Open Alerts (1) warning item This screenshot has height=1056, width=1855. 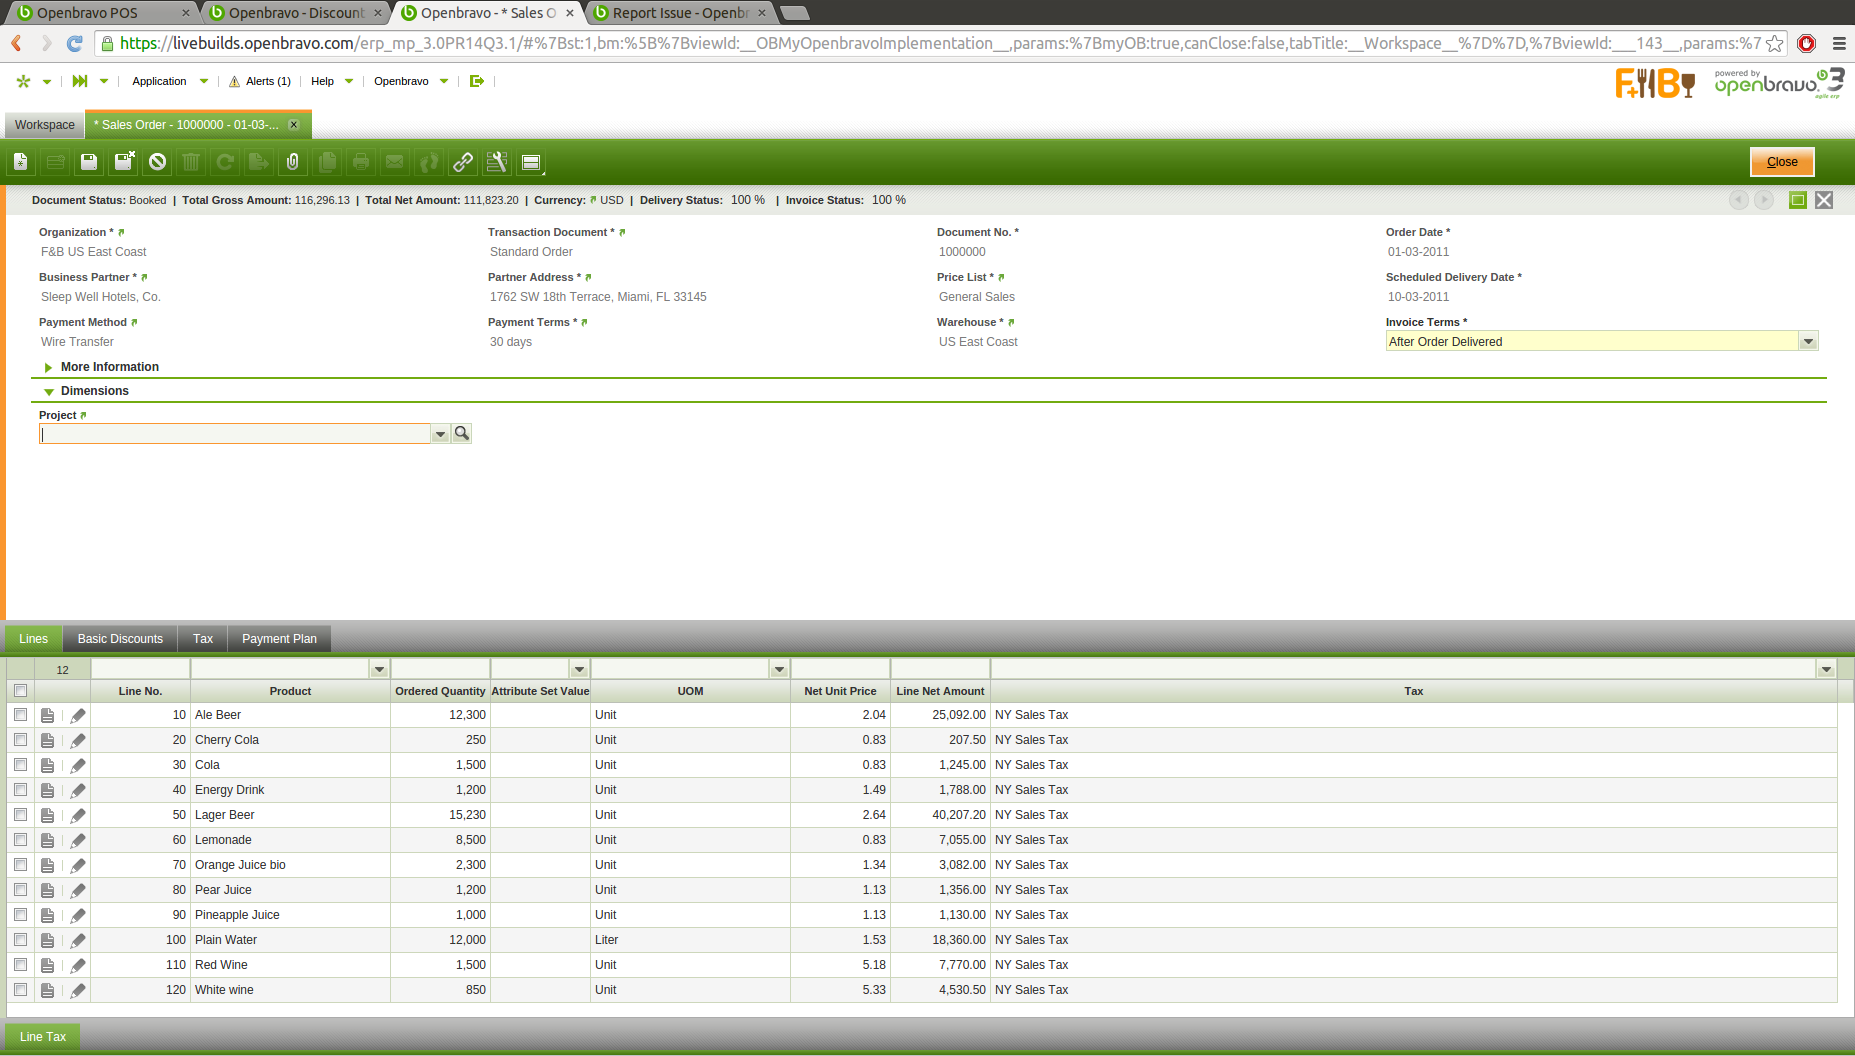[x=260, y=81]
